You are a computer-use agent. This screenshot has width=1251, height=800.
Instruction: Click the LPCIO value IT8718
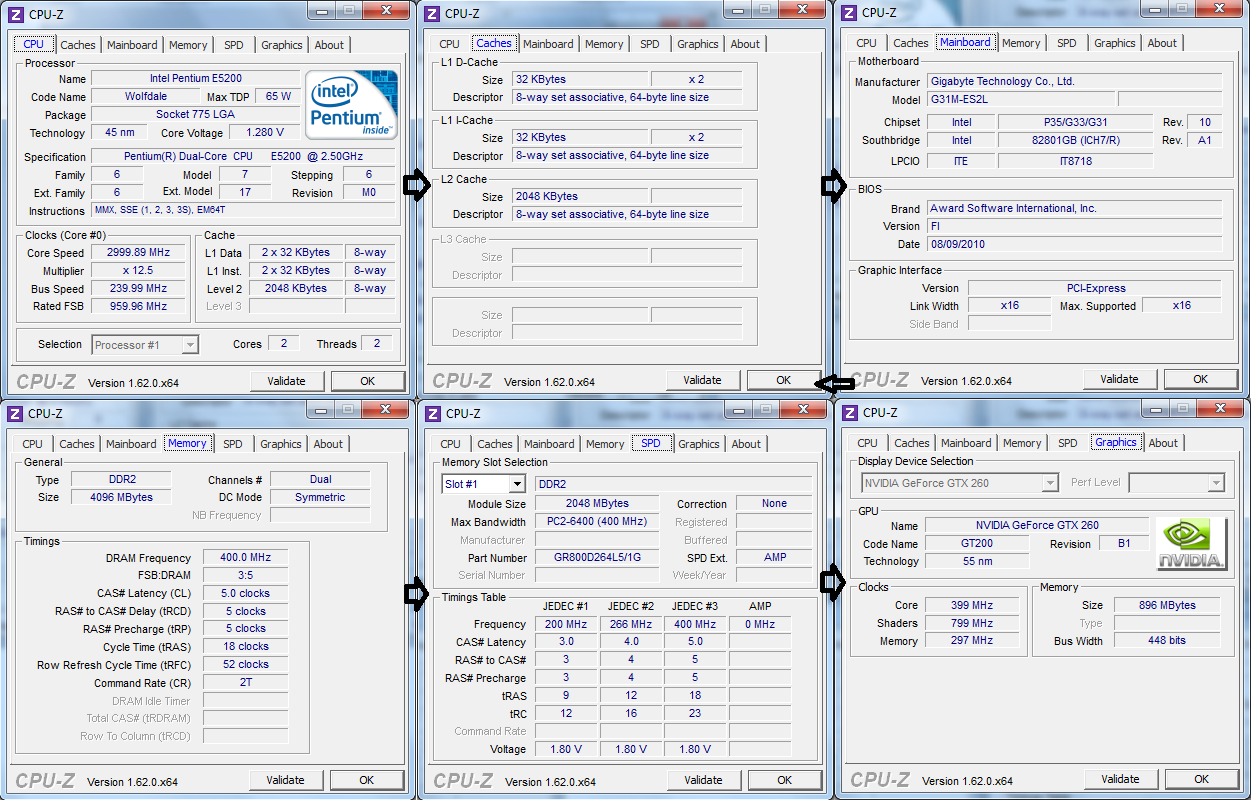(x=1075, y=161)
